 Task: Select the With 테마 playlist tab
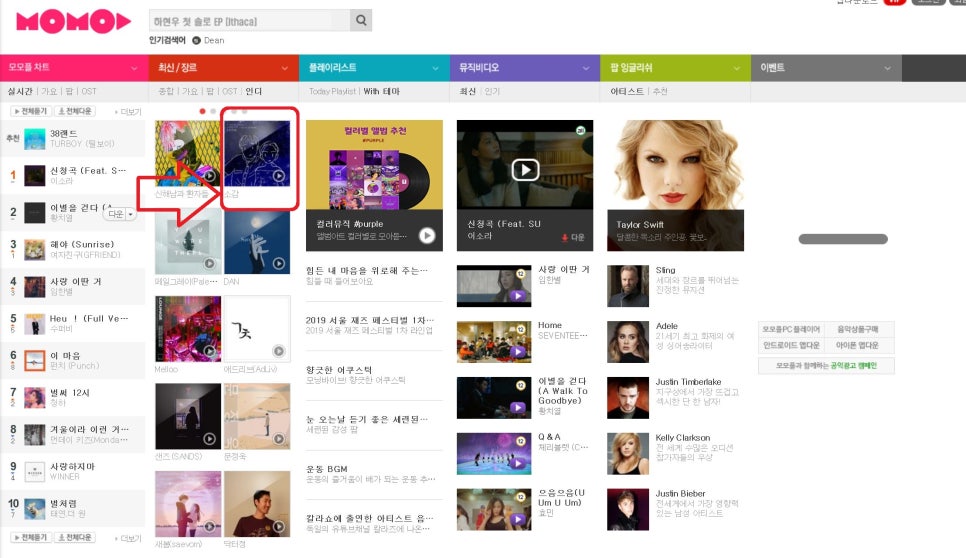pos(381,91)
